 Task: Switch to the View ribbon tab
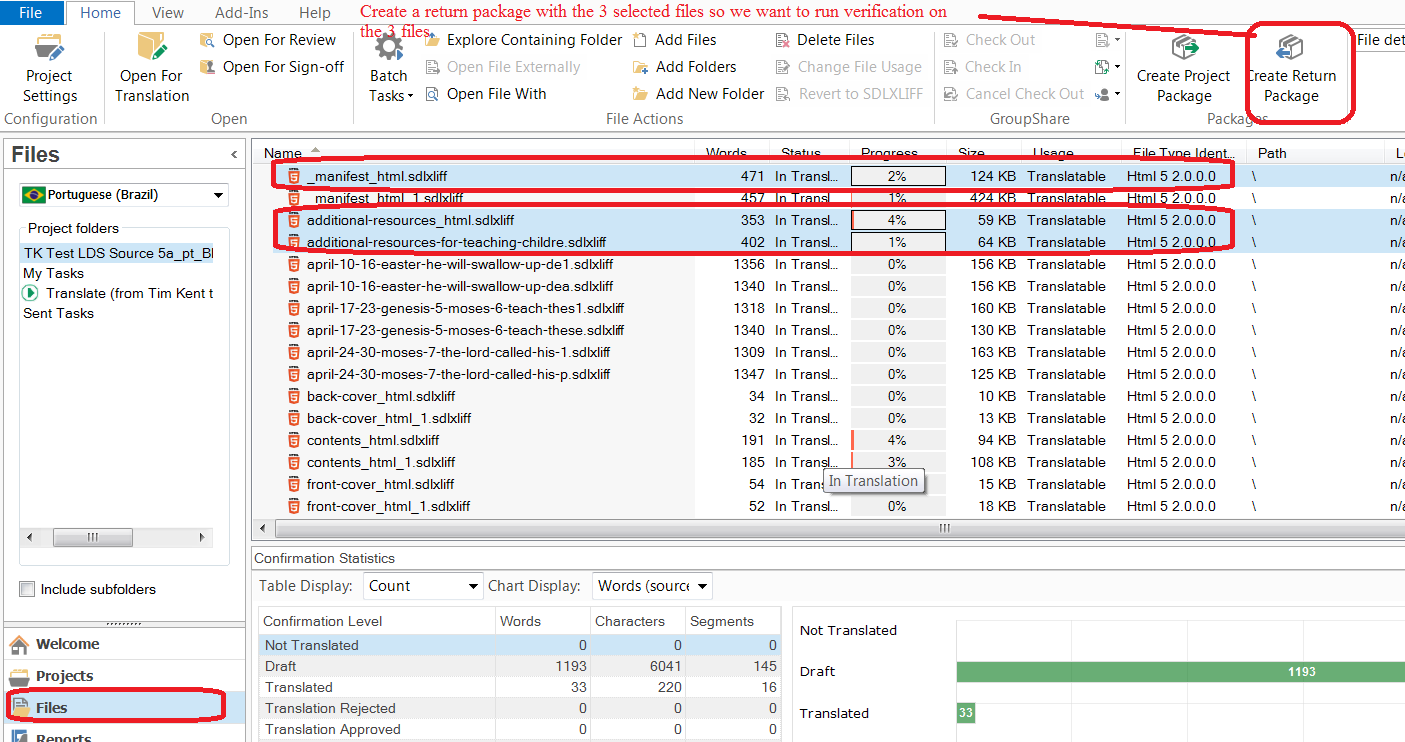[x=167, y=13]
